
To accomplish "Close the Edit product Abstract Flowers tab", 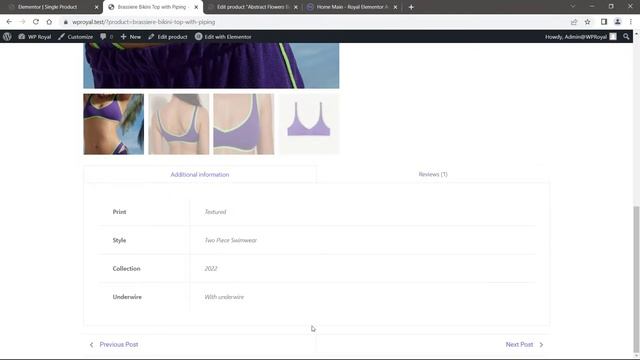I will pyautogui.click(x=296, y=7).
